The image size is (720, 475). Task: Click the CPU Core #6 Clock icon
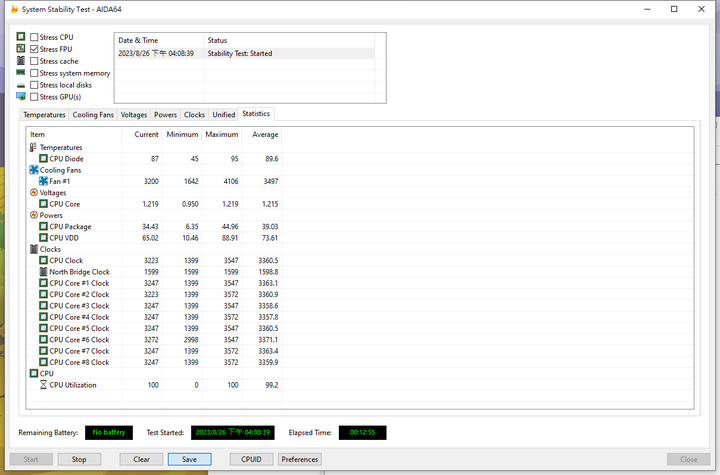coord(43,339)
